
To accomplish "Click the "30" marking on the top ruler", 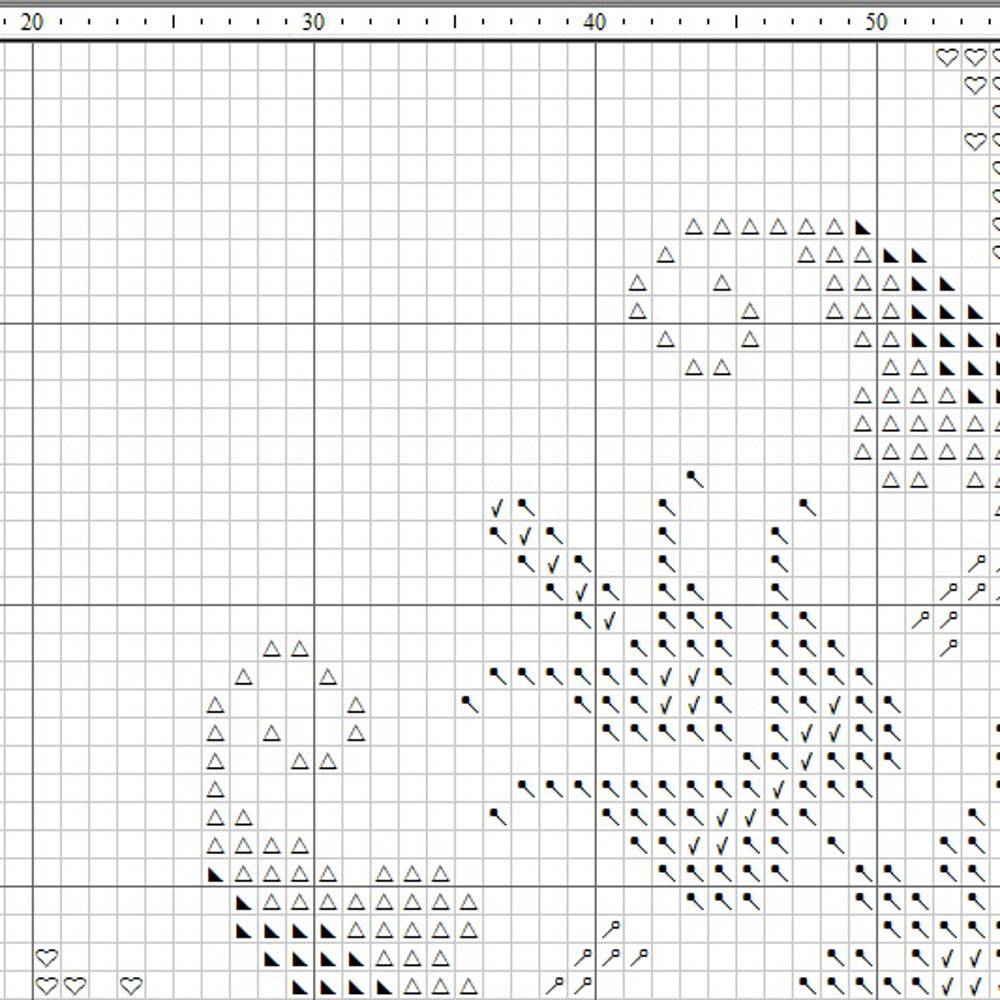I will point(313,22).
